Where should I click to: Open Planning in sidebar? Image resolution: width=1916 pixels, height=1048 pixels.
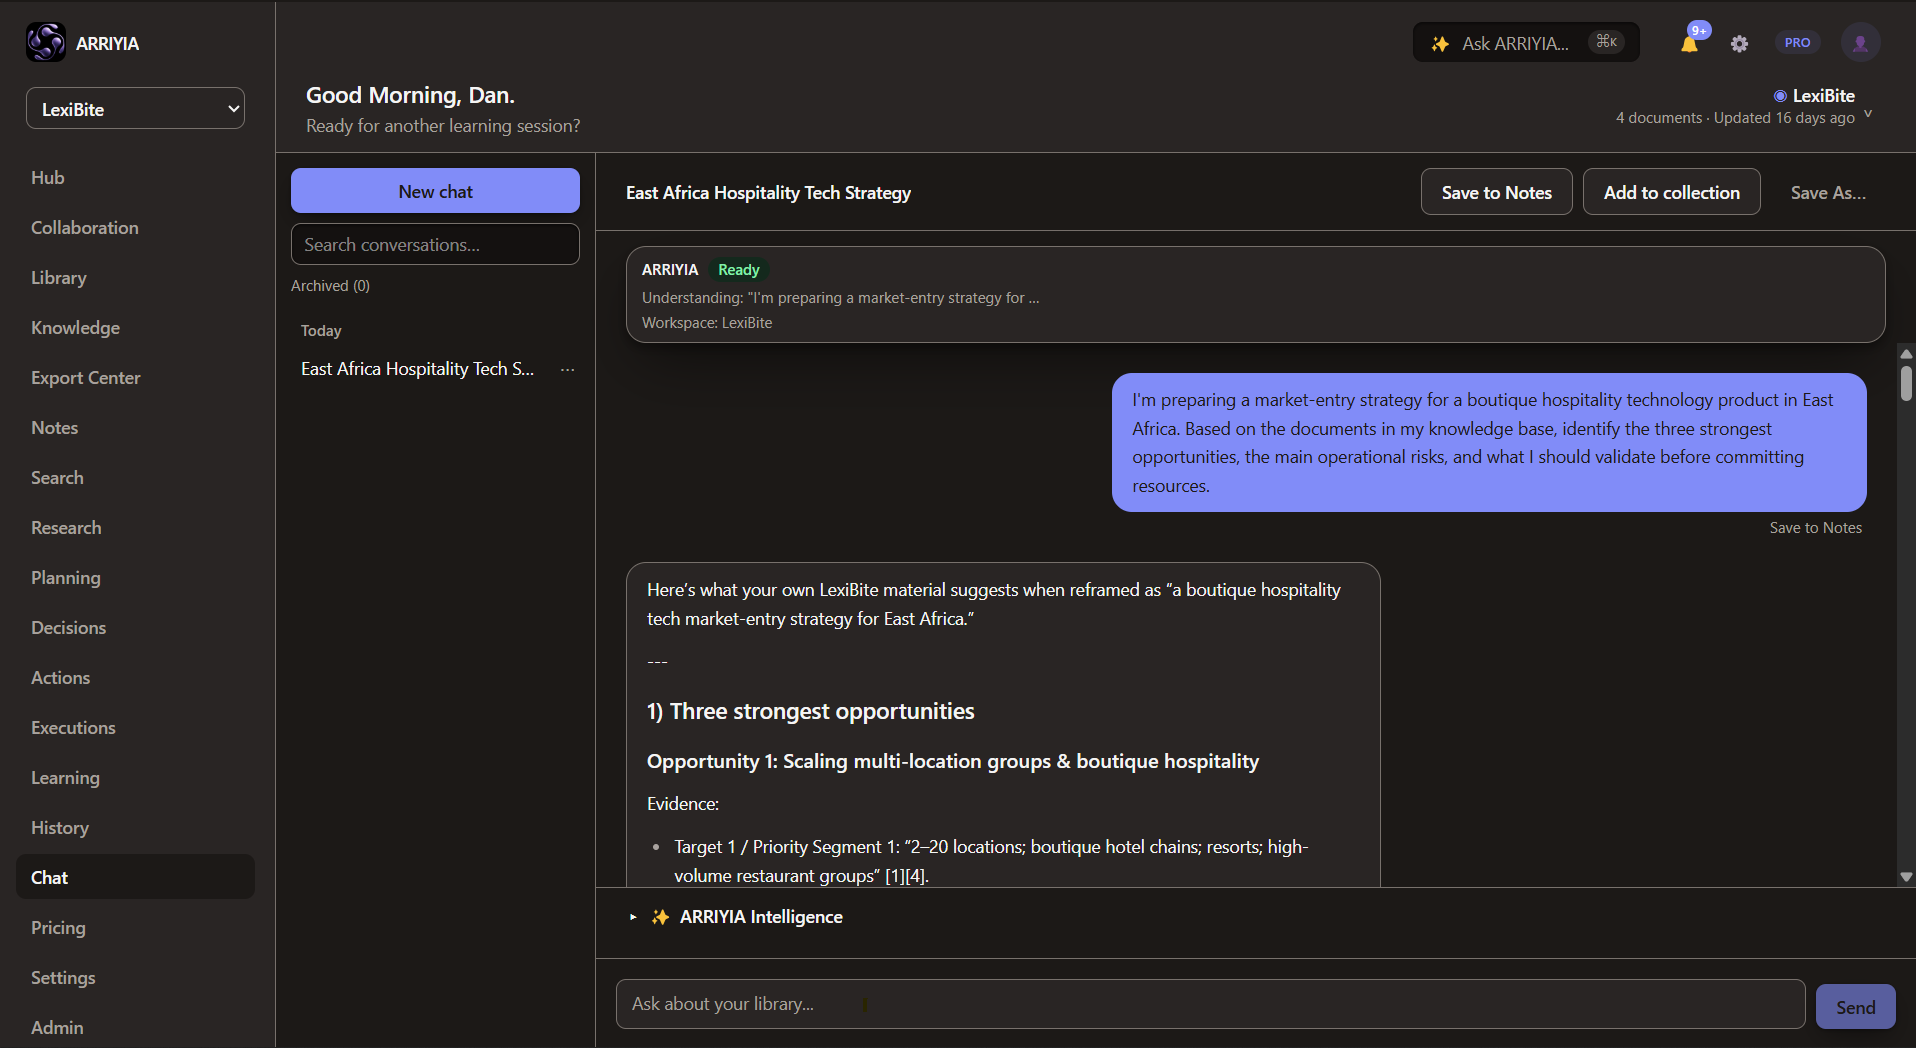point(66,578)
